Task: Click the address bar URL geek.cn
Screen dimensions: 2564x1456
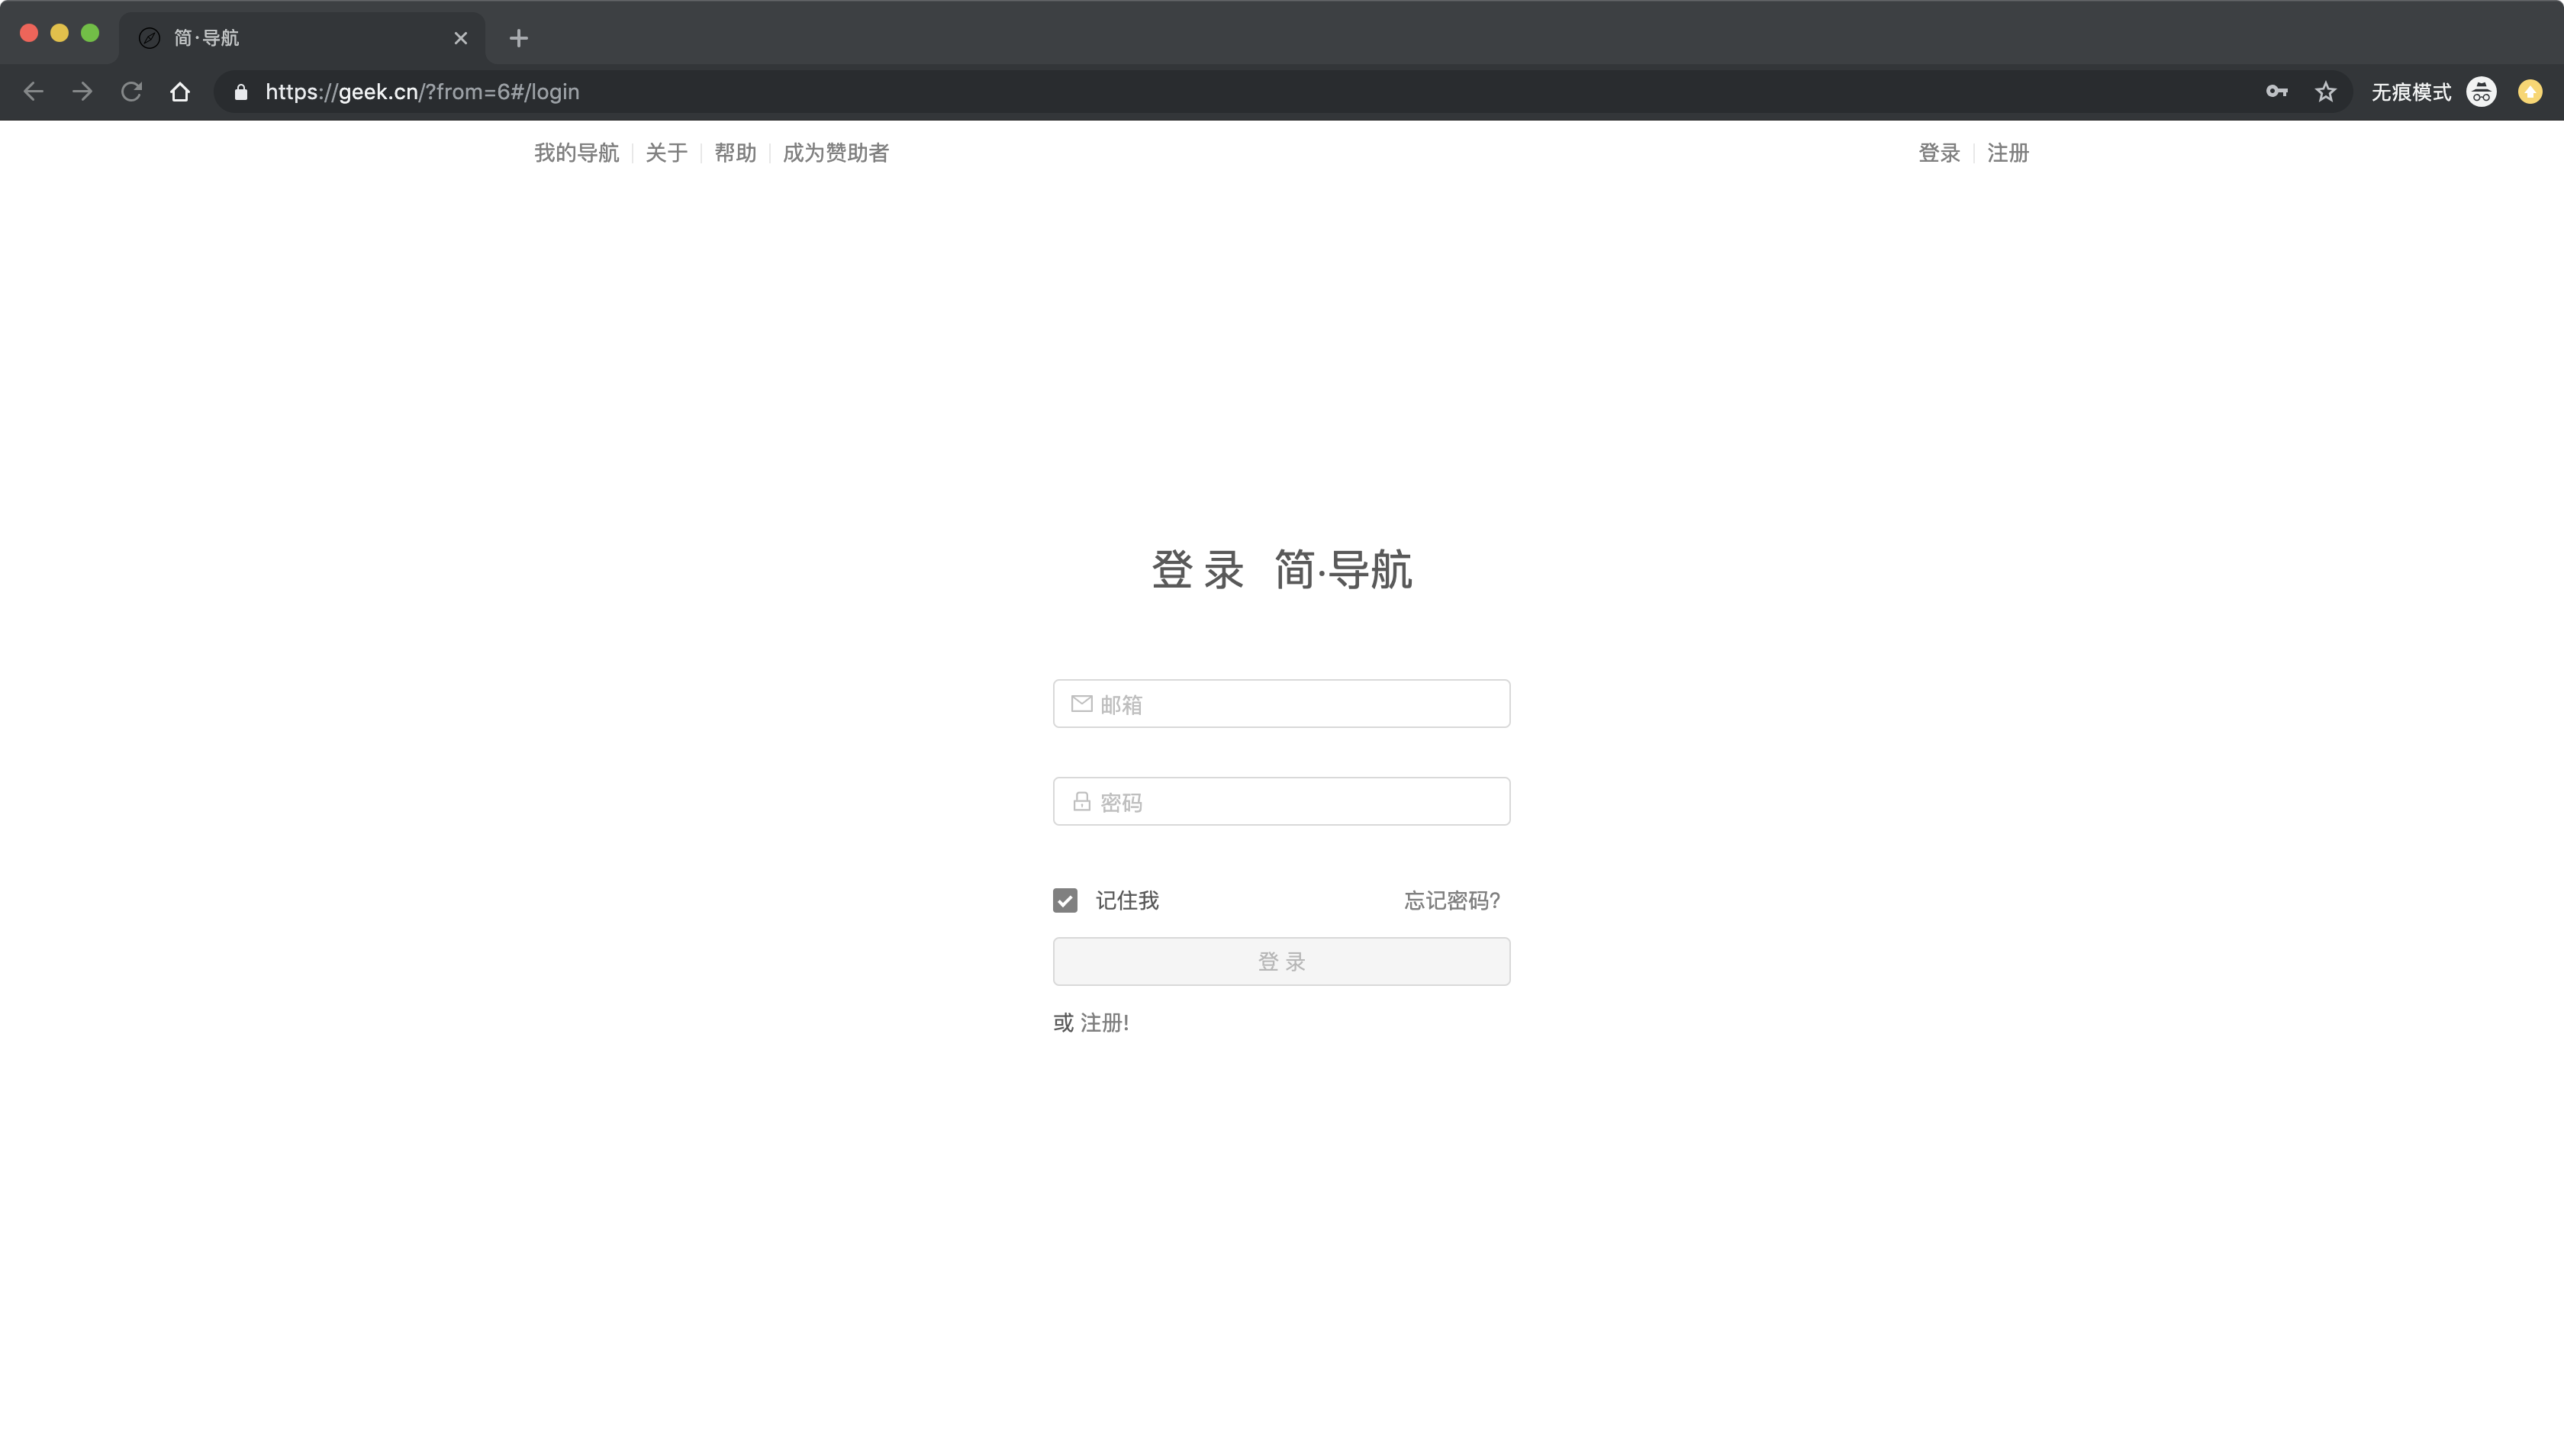Action: [422, 92]
